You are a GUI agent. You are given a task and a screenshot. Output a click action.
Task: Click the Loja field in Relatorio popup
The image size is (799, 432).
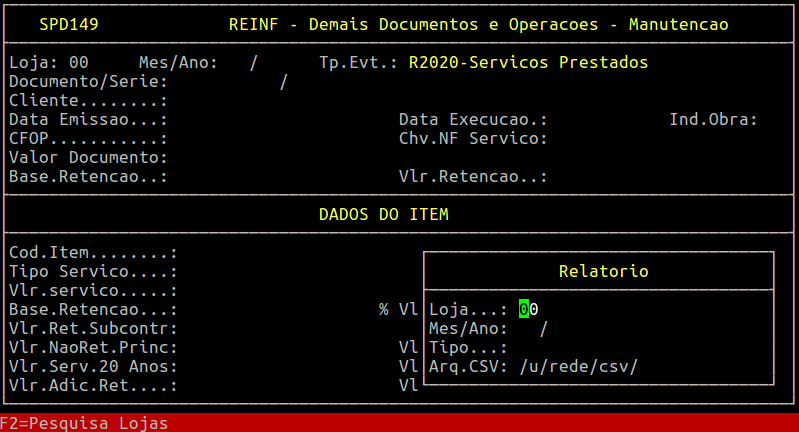point(529,310)
